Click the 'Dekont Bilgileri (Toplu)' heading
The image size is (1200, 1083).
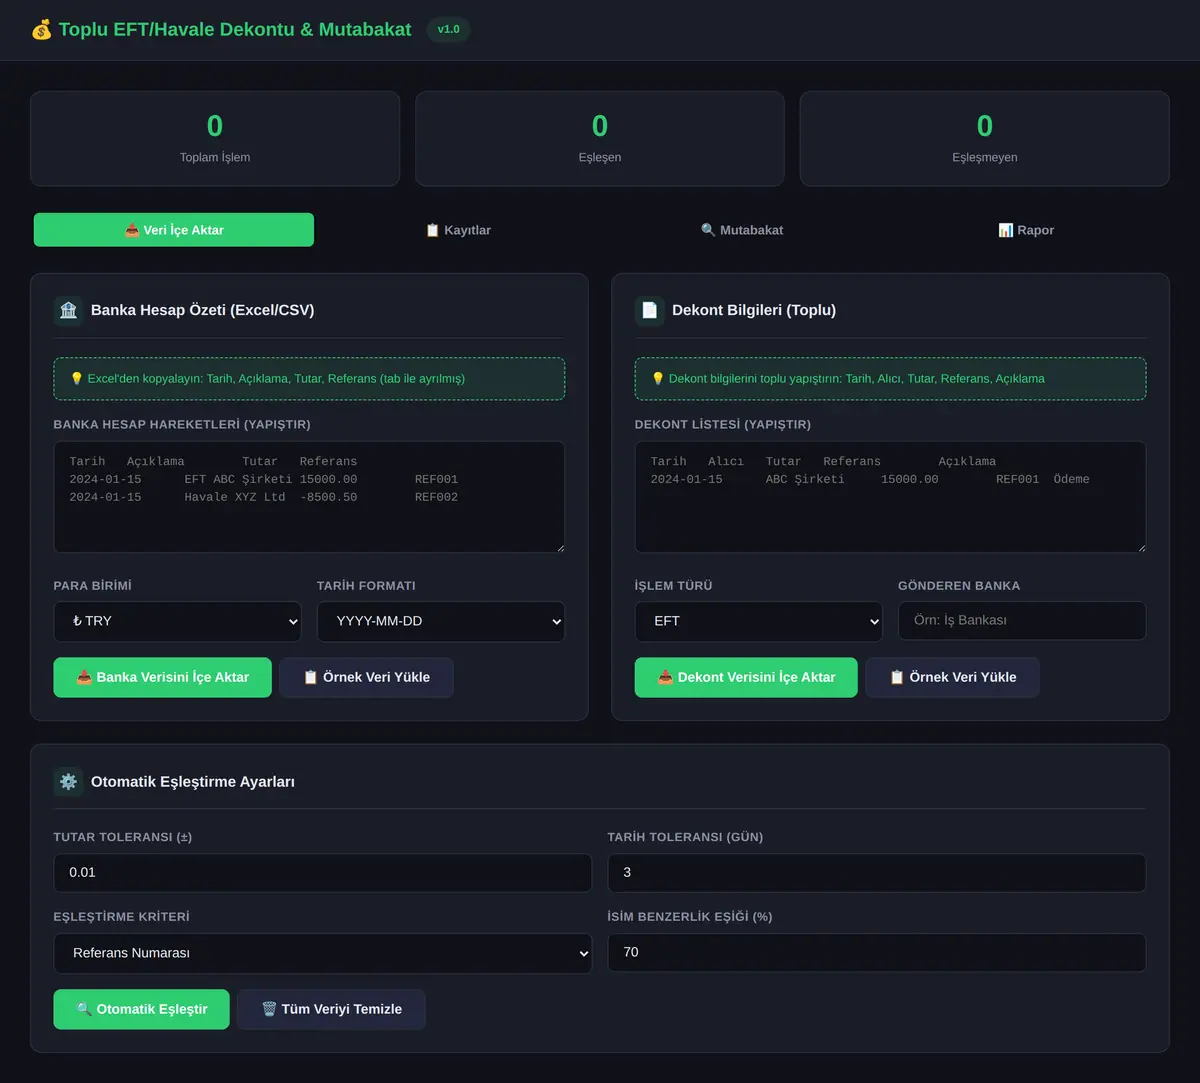(754, 310)
